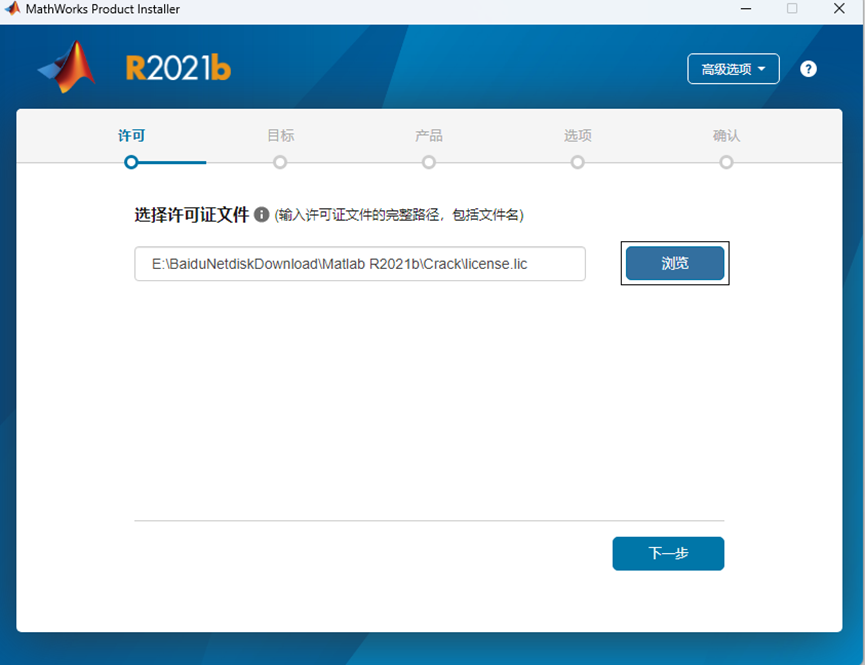Click the 浏览 browse button

[675, 263]
